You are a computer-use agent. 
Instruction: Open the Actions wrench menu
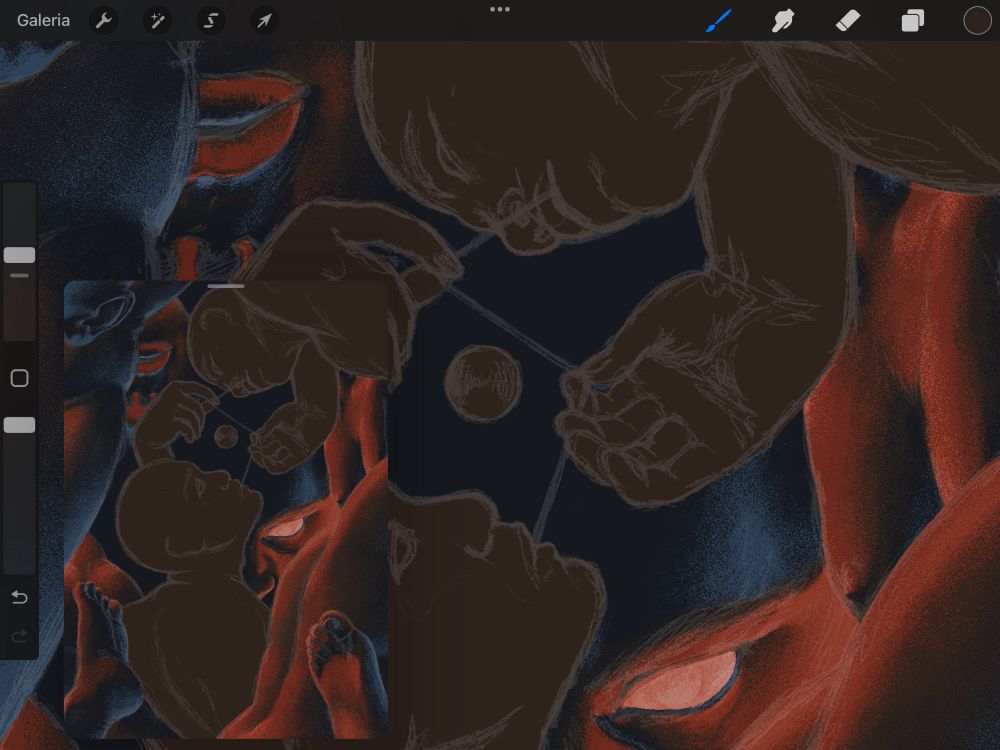[104, 21]
